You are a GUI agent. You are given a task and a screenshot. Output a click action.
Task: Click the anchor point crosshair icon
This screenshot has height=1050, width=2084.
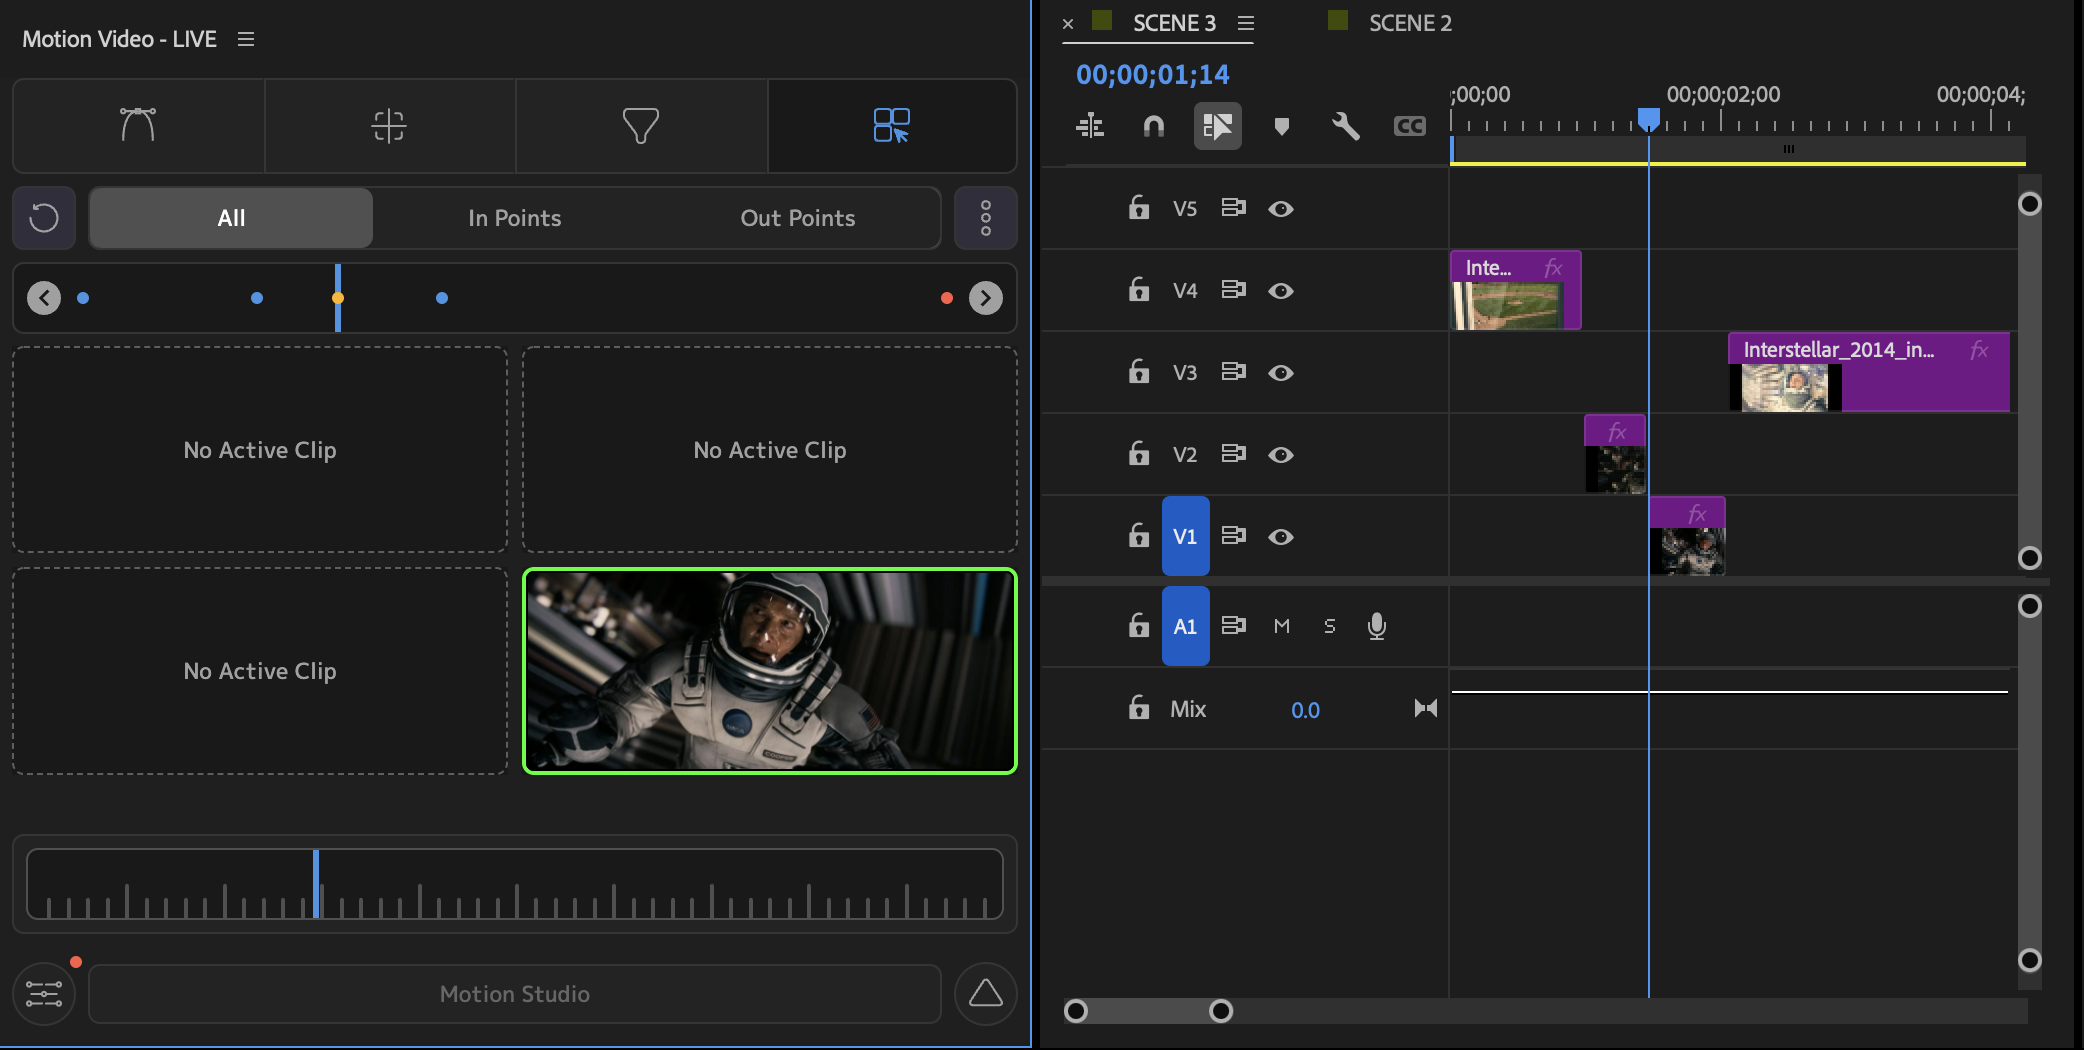click(x=389, y=126)
